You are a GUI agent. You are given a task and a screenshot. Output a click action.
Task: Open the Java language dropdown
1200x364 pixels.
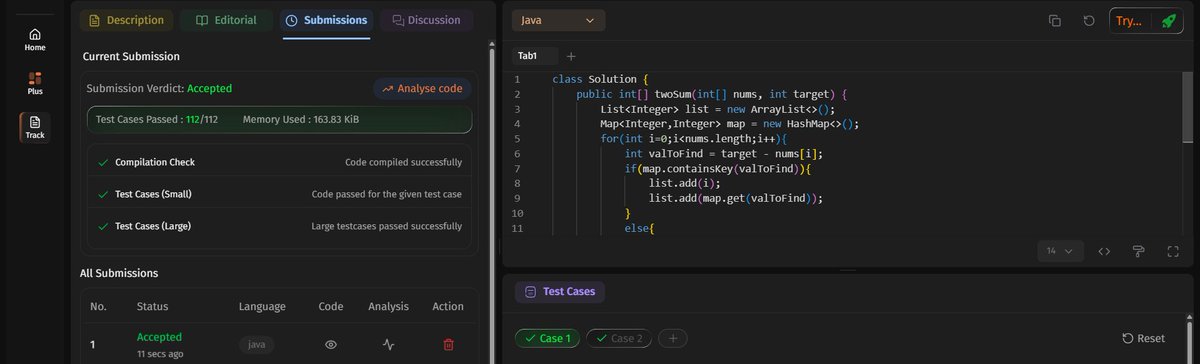(559, 20)
